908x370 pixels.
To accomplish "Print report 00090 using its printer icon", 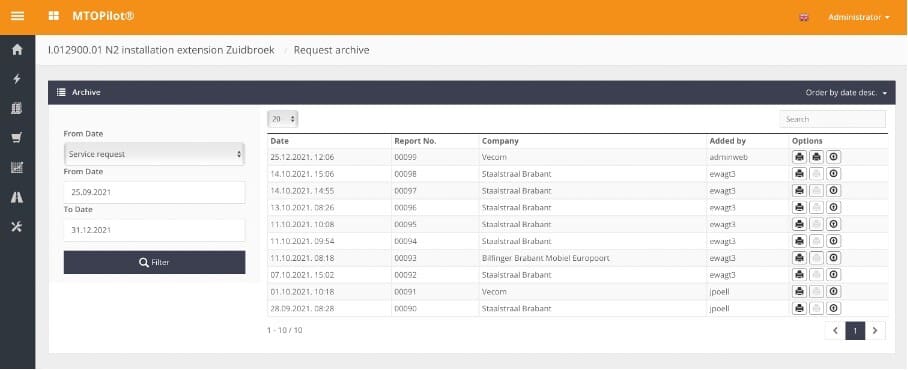I will coord(800,308).
